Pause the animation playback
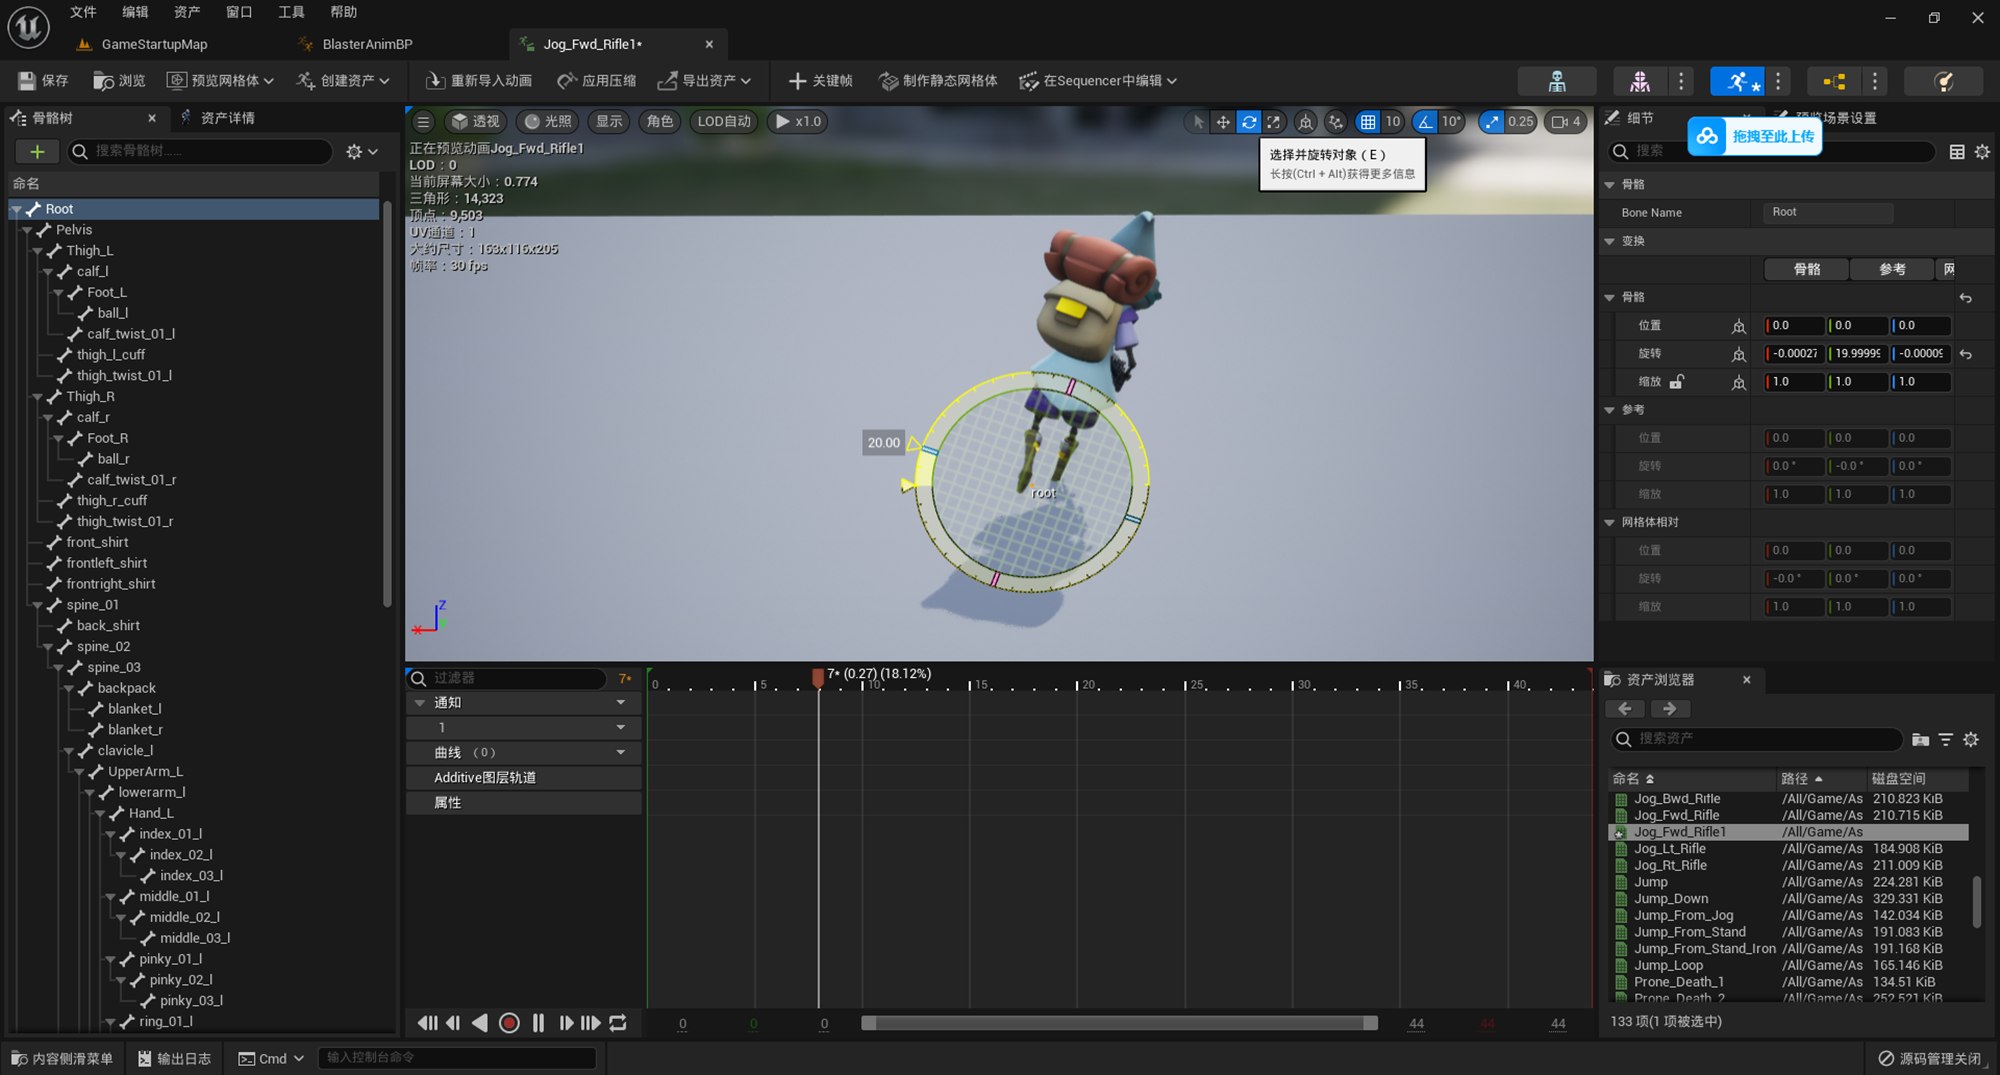The width and height of the screenshot is (2000, 1075). [x=538, y=1023]
